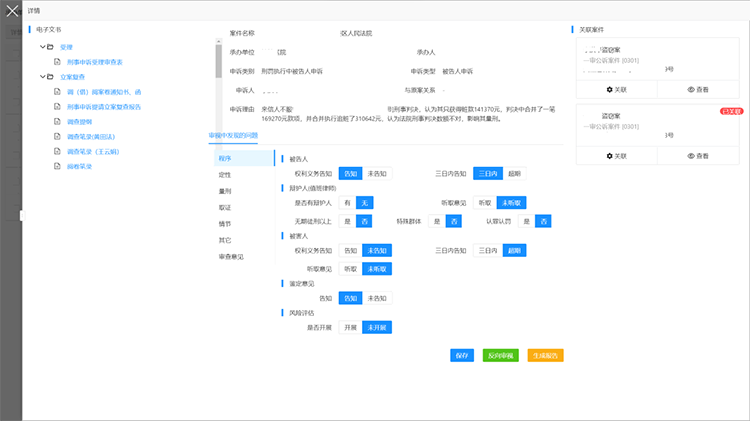The image size is (750, 421).
Task: Select 未告知 for 被告人 权利义务告知
Action: point(377,173)
